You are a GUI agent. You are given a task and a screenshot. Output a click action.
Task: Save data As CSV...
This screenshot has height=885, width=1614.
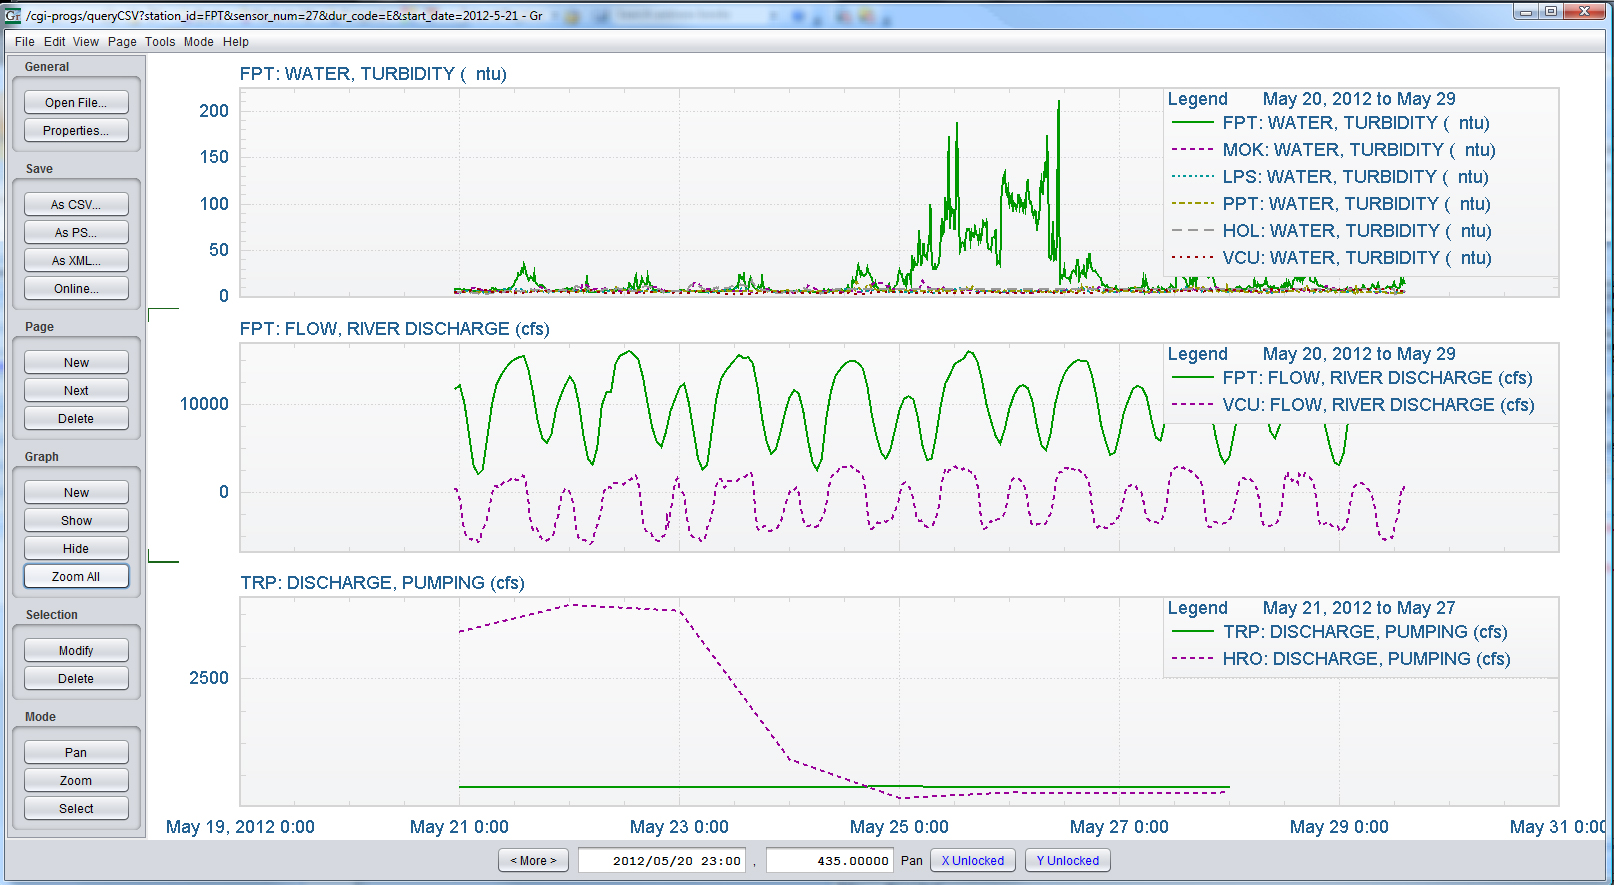[76, 205]
